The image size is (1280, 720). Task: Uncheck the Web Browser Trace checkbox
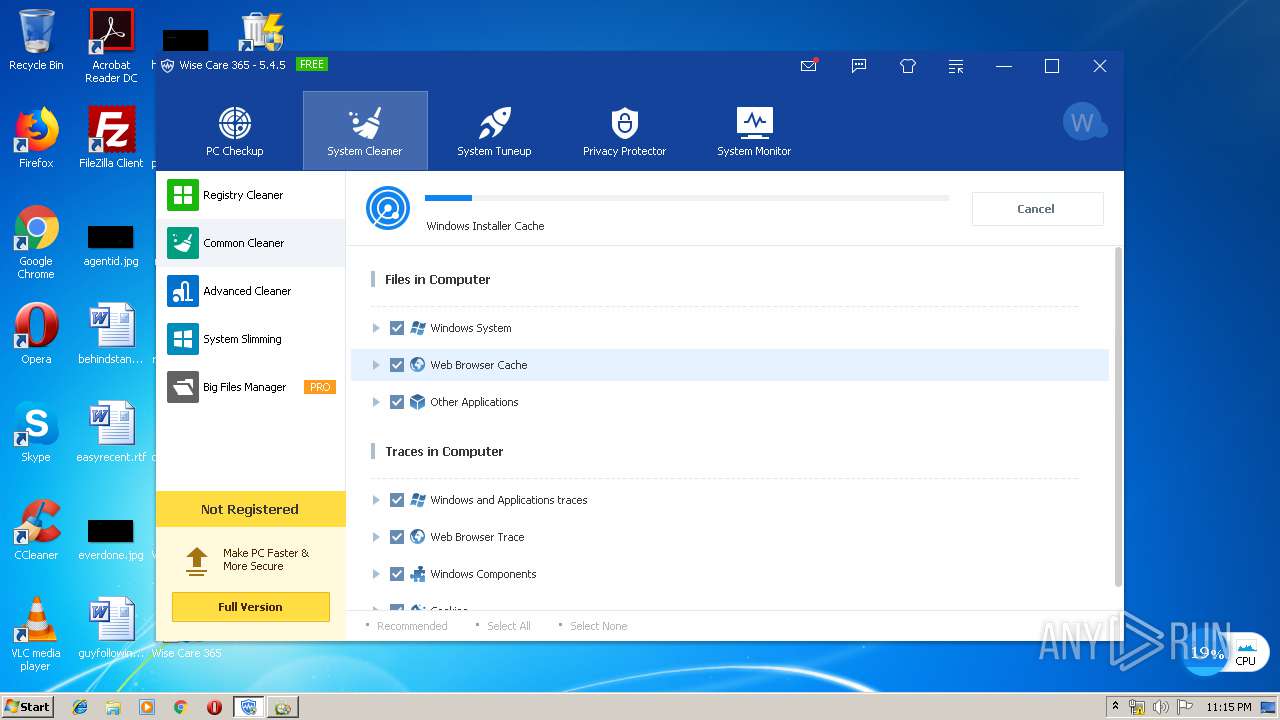pyautogui.click(x=397, y=537)
